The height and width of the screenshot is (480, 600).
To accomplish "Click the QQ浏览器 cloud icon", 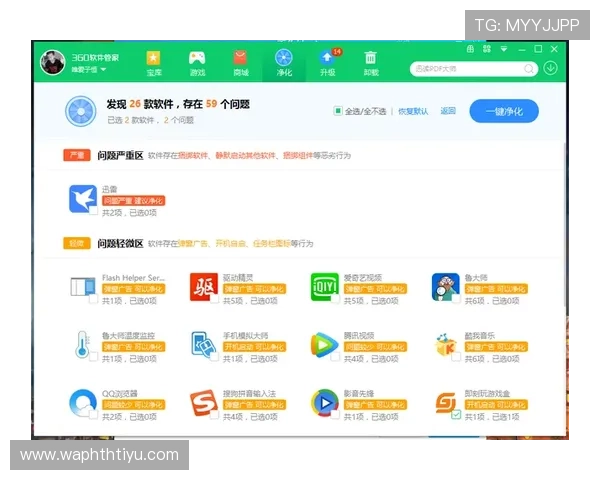I will pos(83,403).
